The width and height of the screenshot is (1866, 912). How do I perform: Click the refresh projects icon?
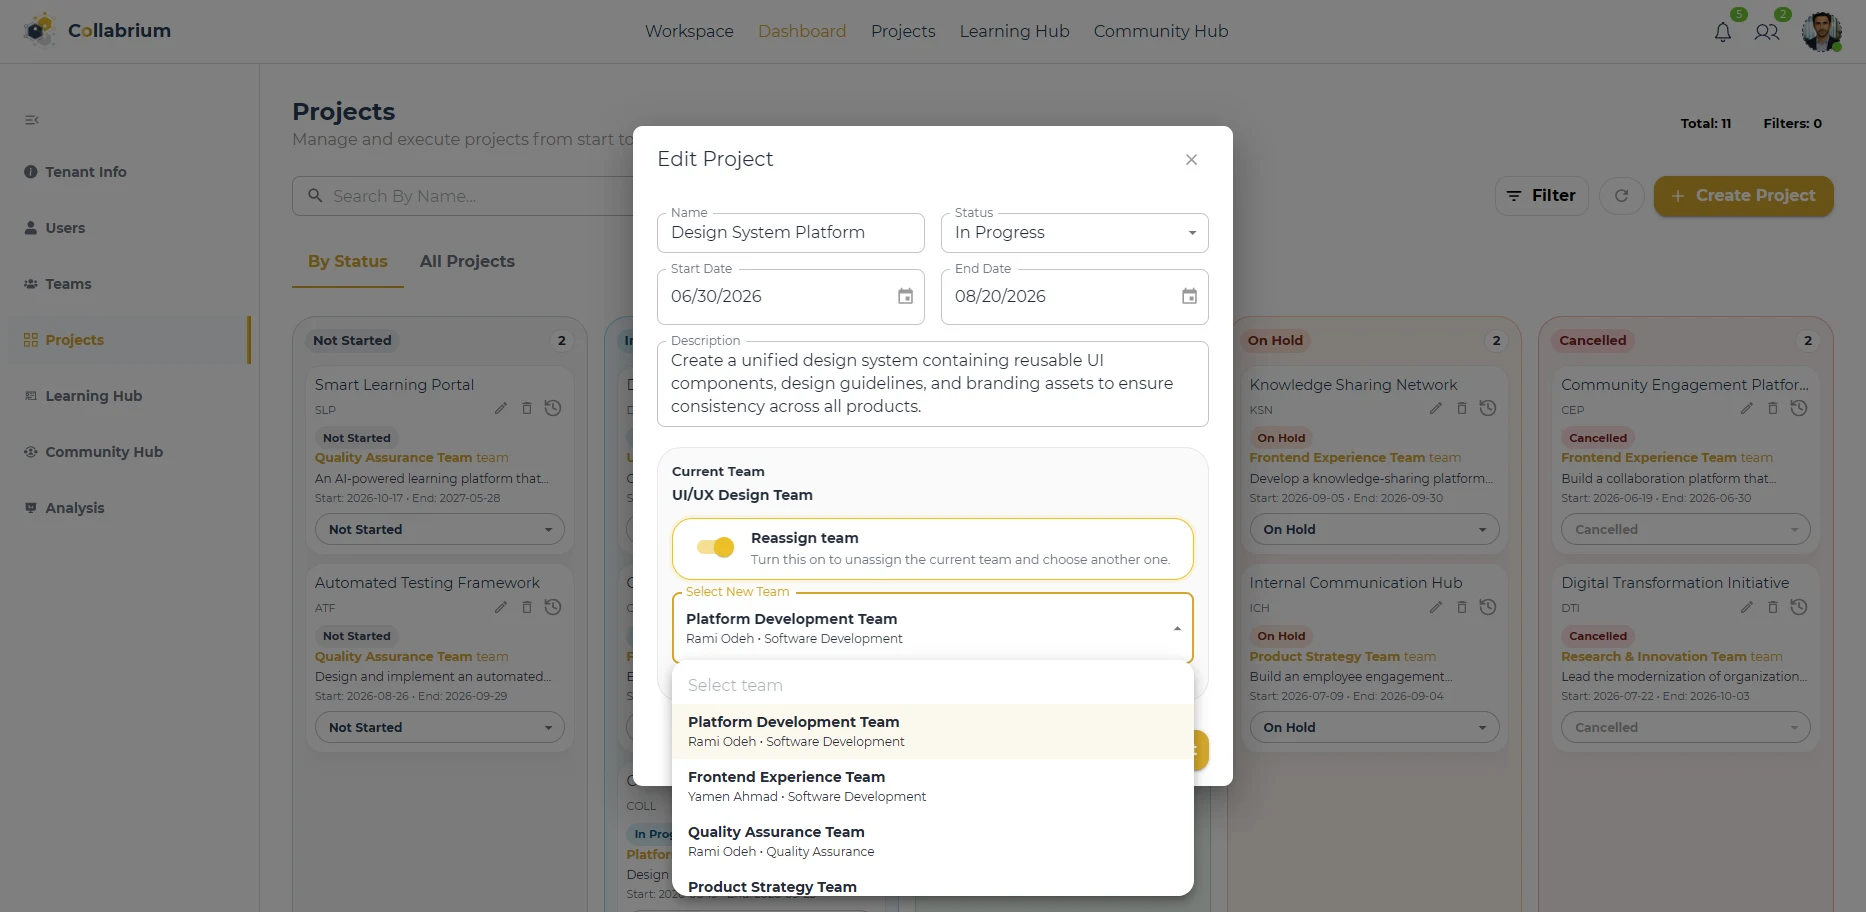tap(1622, 196)
